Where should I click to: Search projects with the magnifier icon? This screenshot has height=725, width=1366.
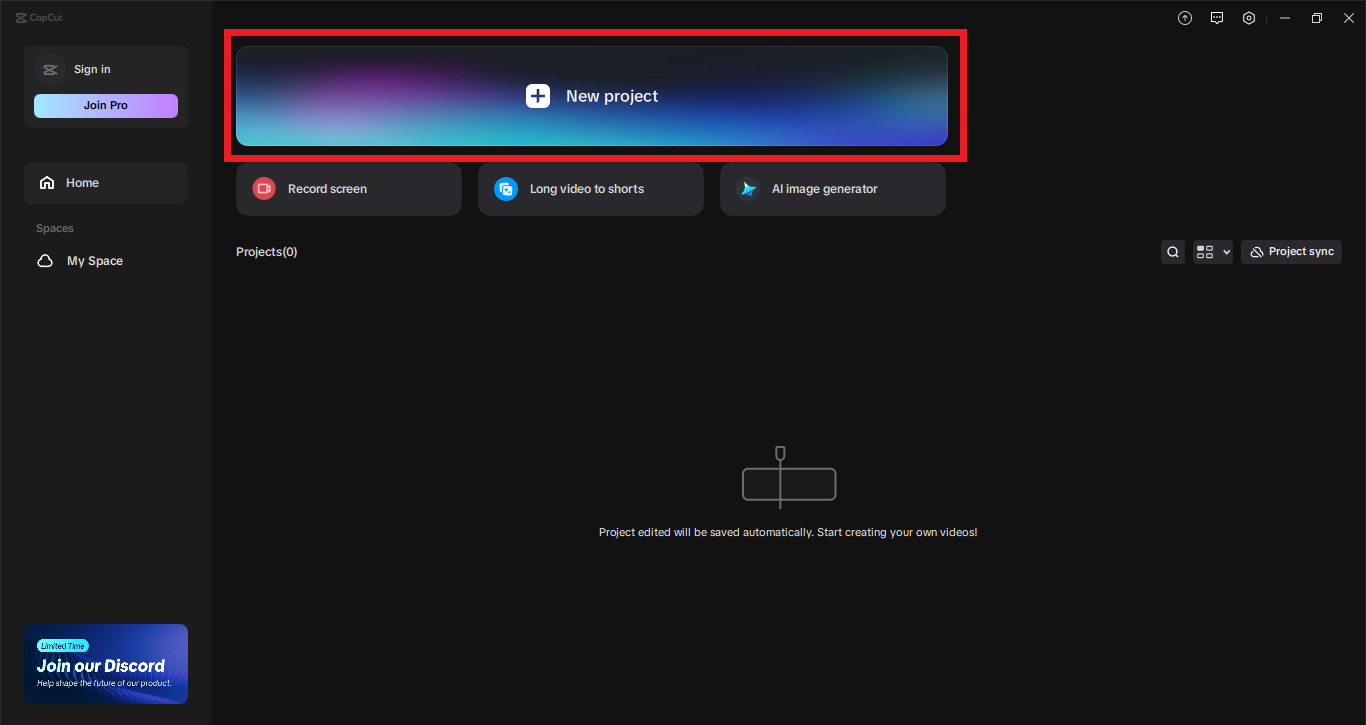coord(1173,252)
